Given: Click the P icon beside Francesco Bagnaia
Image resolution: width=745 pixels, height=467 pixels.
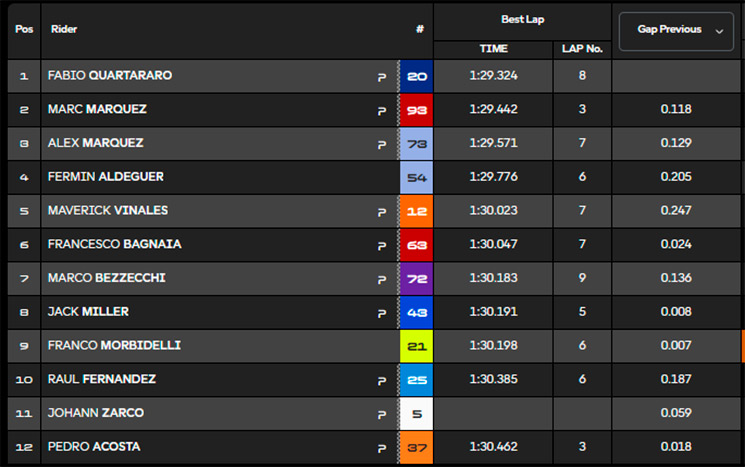Looking at the screenshot, I should pyautogui.click(x=382, y=246).
